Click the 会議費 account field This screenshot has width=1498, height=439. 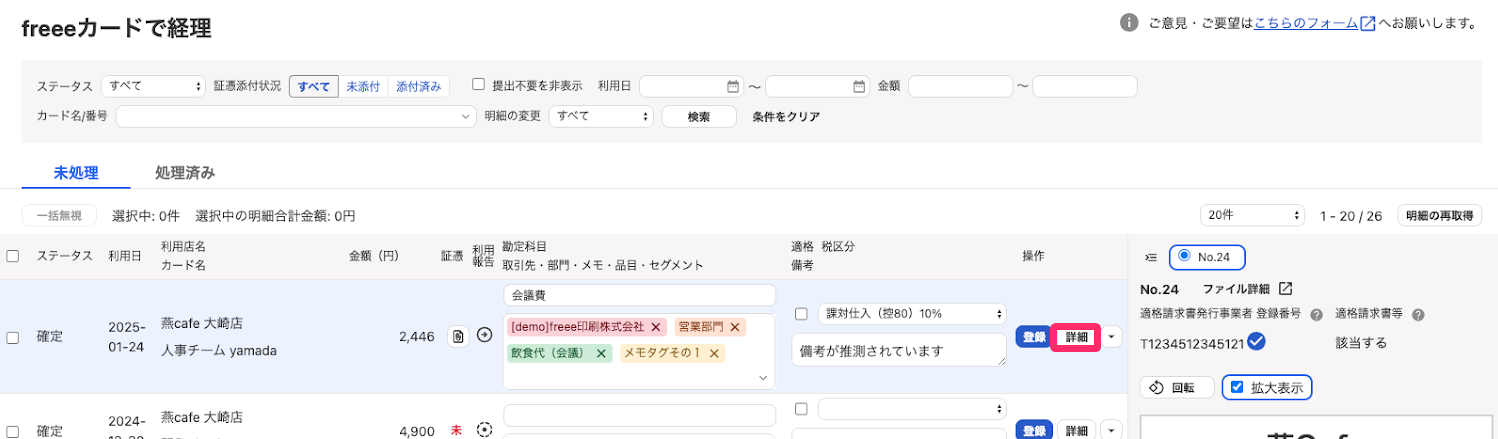(640, 295)
